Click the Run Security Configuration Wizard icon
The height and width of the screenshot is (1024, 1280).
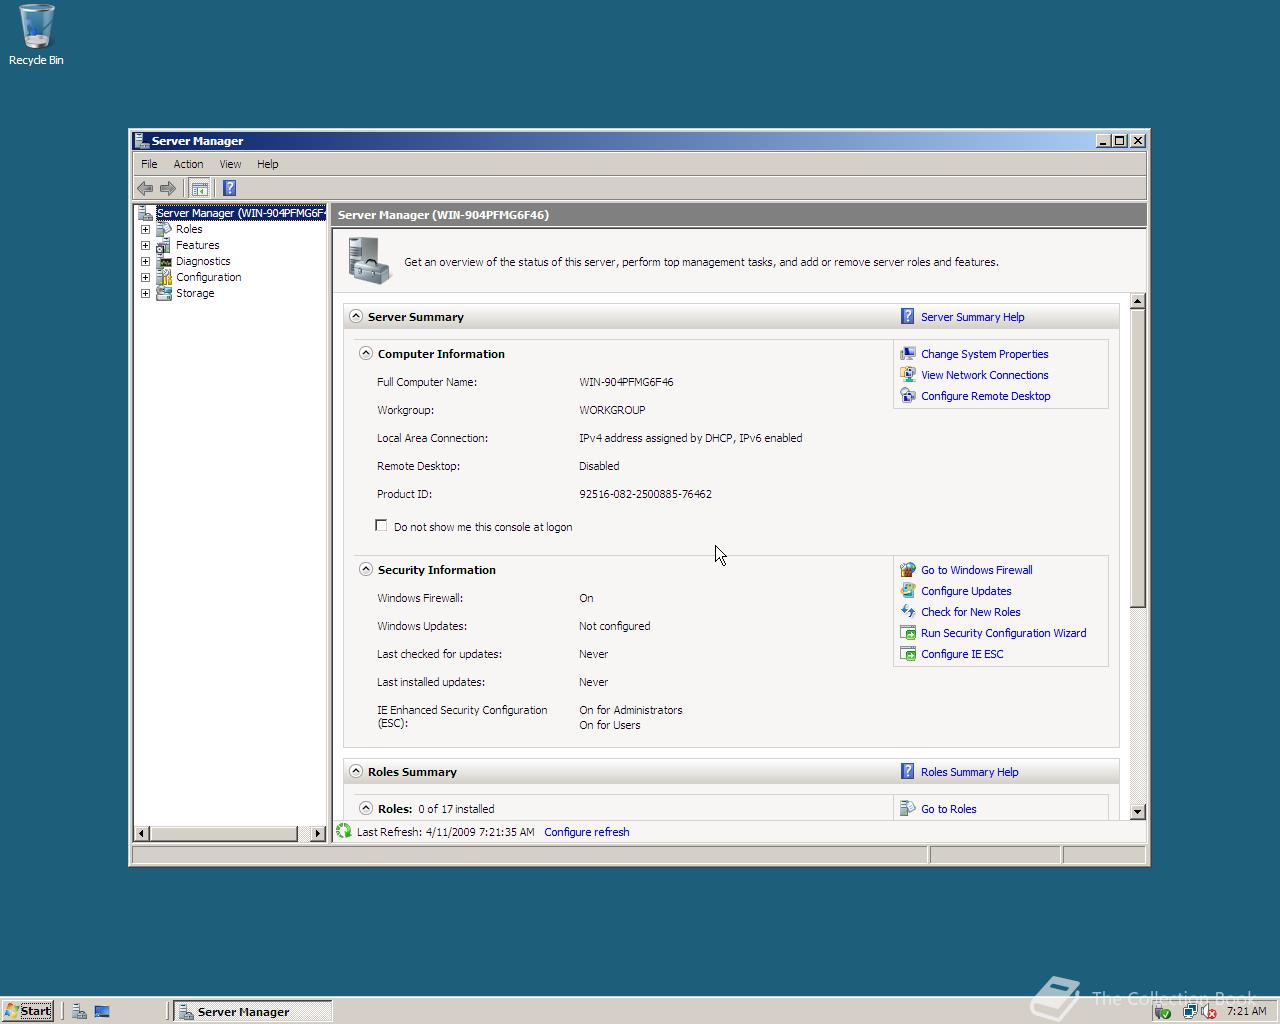(x=908, y=633)
